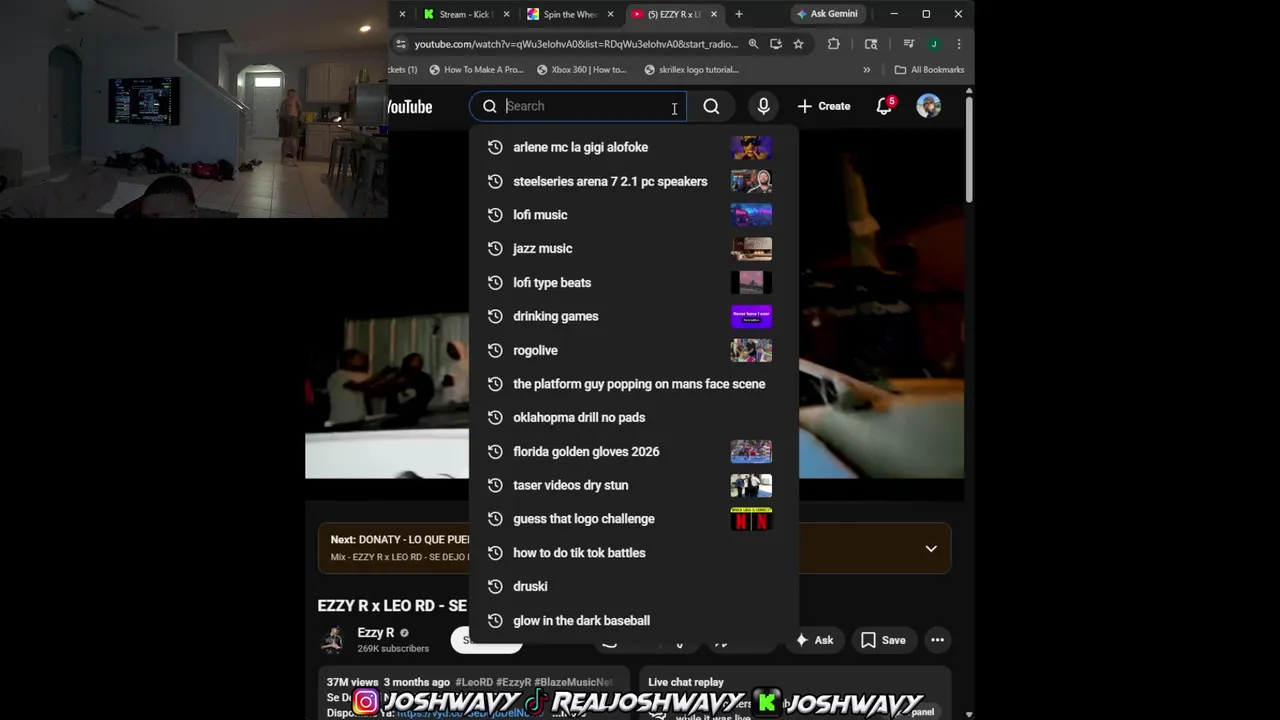Pick 'oklahopma drill no pads' suggestion
Screen dimensions: 1280x720
pos(633,417)
